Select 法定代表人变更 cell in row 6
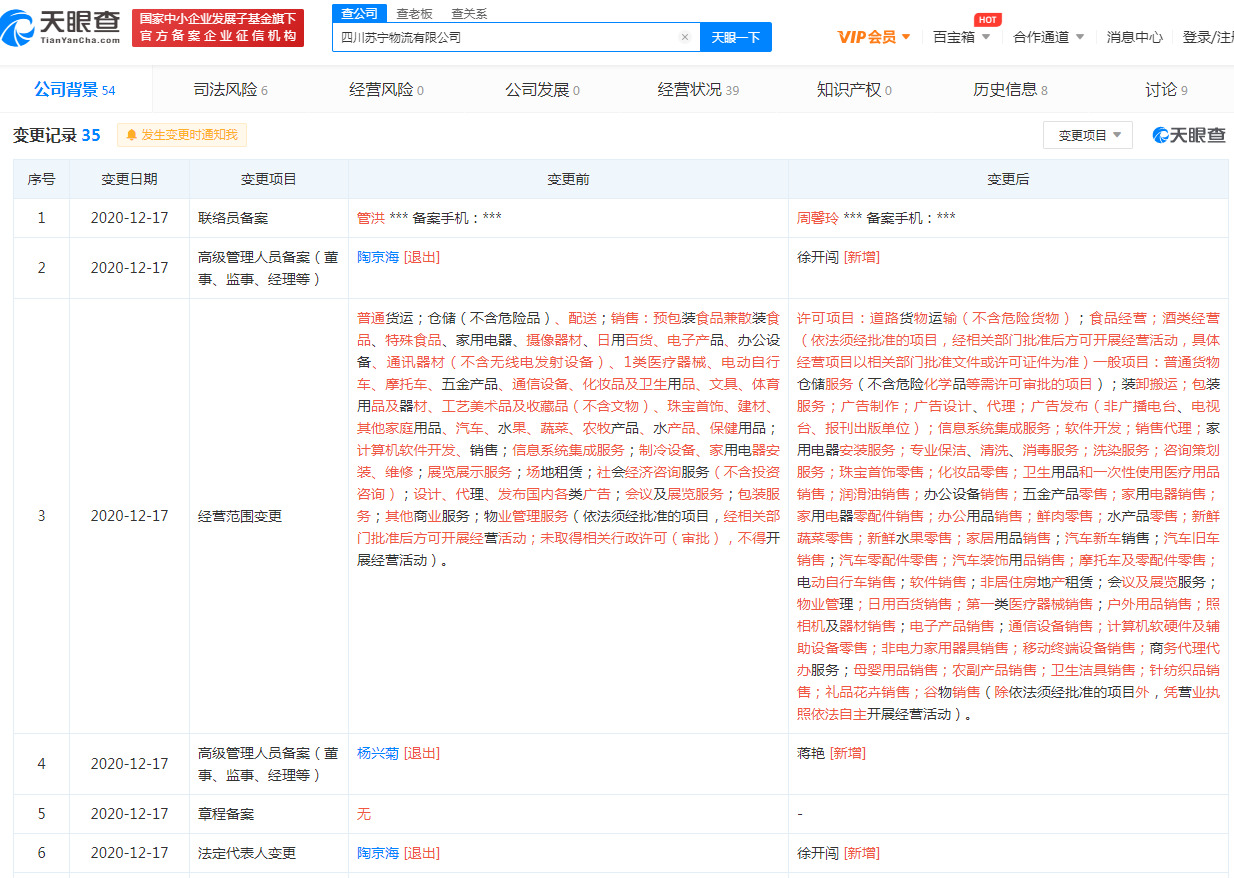 click(x=269, y=853)
